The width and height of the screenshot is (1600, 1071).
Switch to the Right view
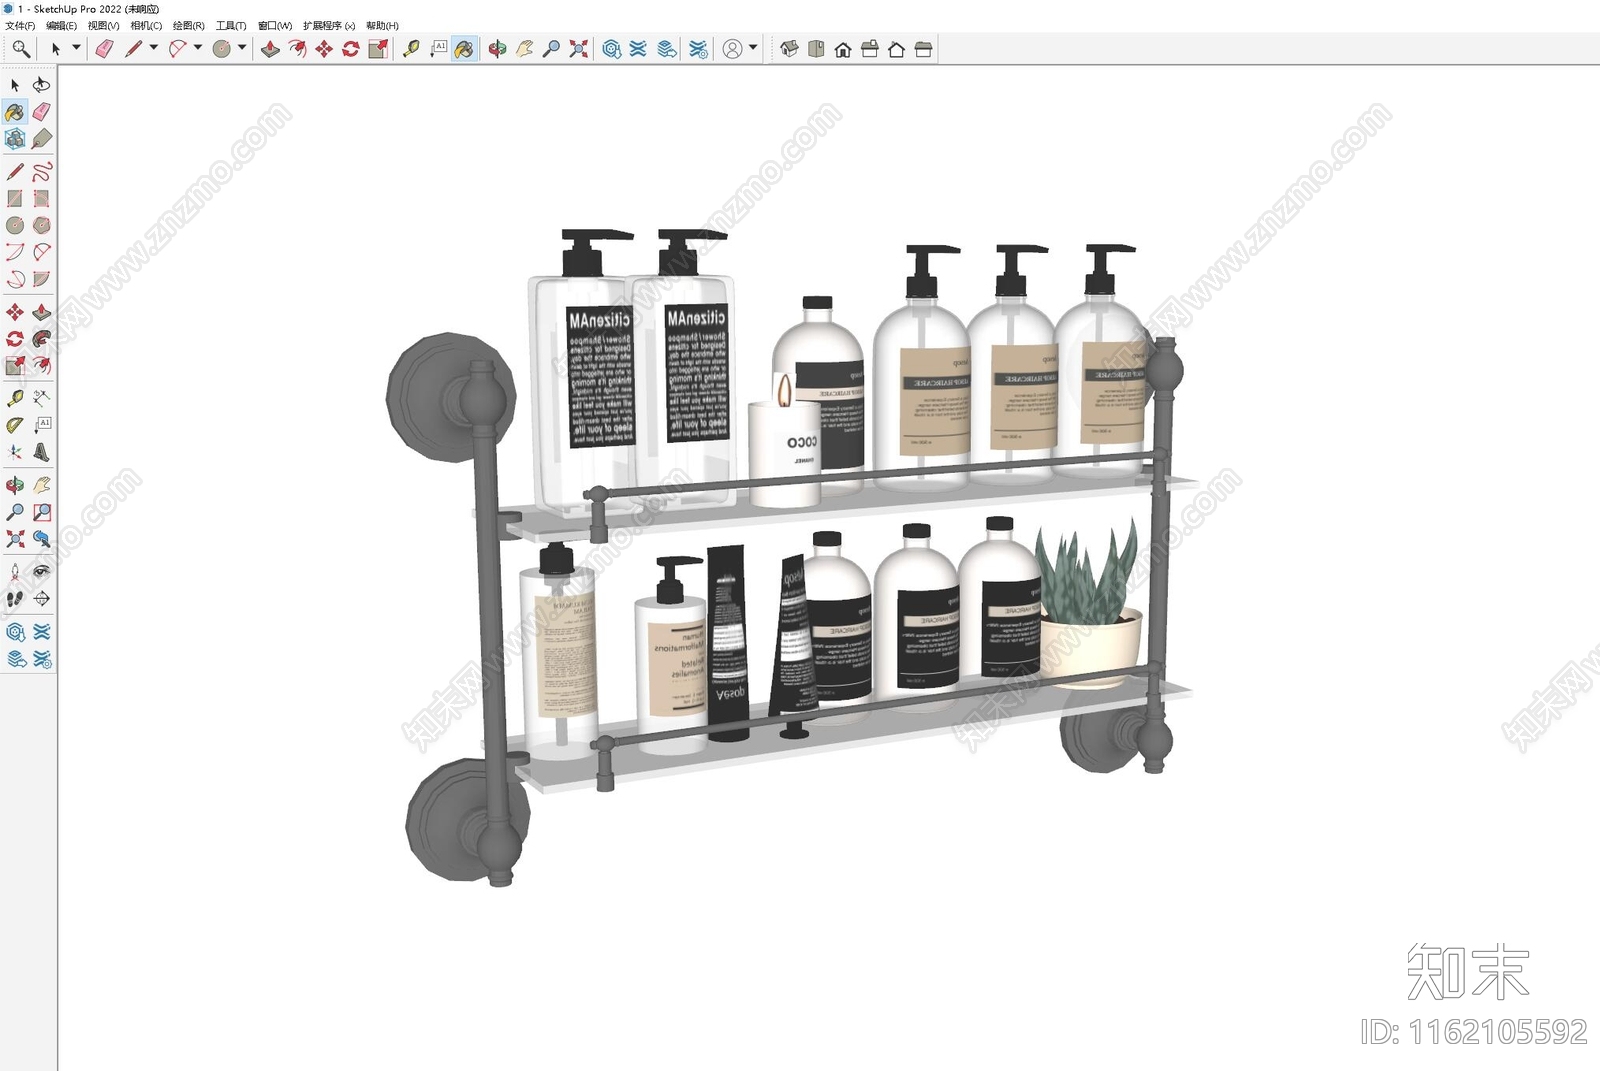pyautogui.click(x=870, y=48)
